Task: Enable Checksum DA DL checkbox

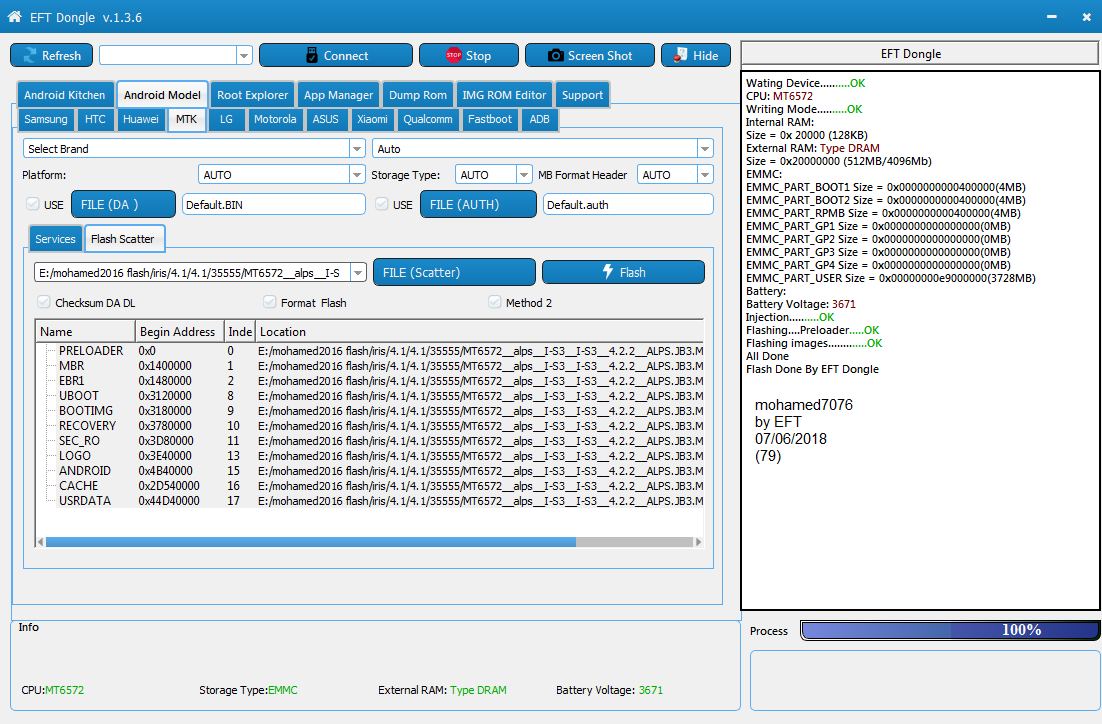Action: pyautogui.click(x=44, y=302)
